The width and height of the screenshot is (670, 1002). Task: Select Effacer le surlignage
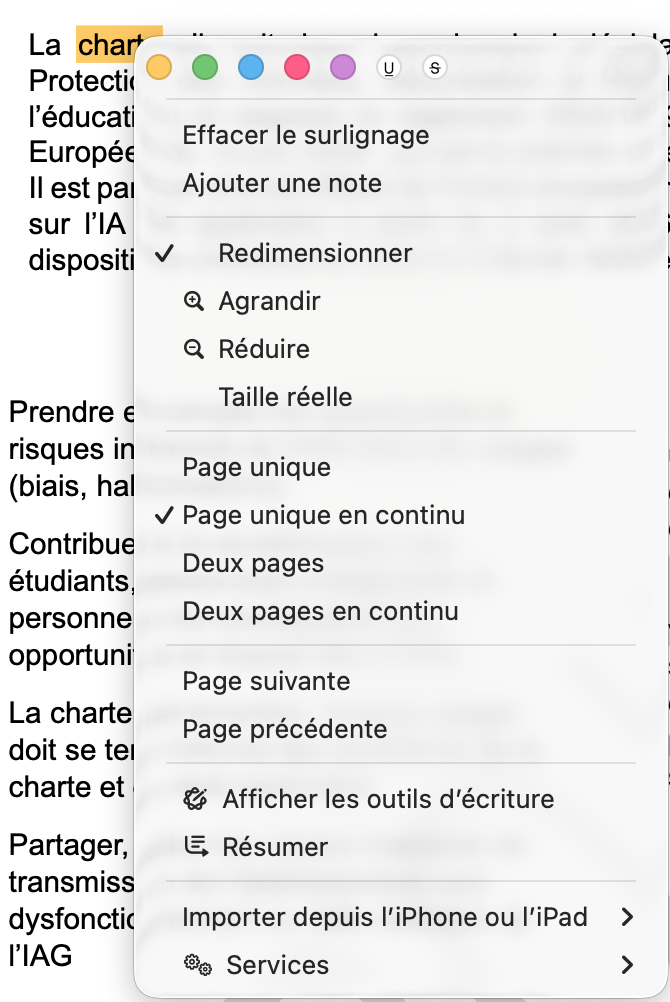[x=305, y=136]
